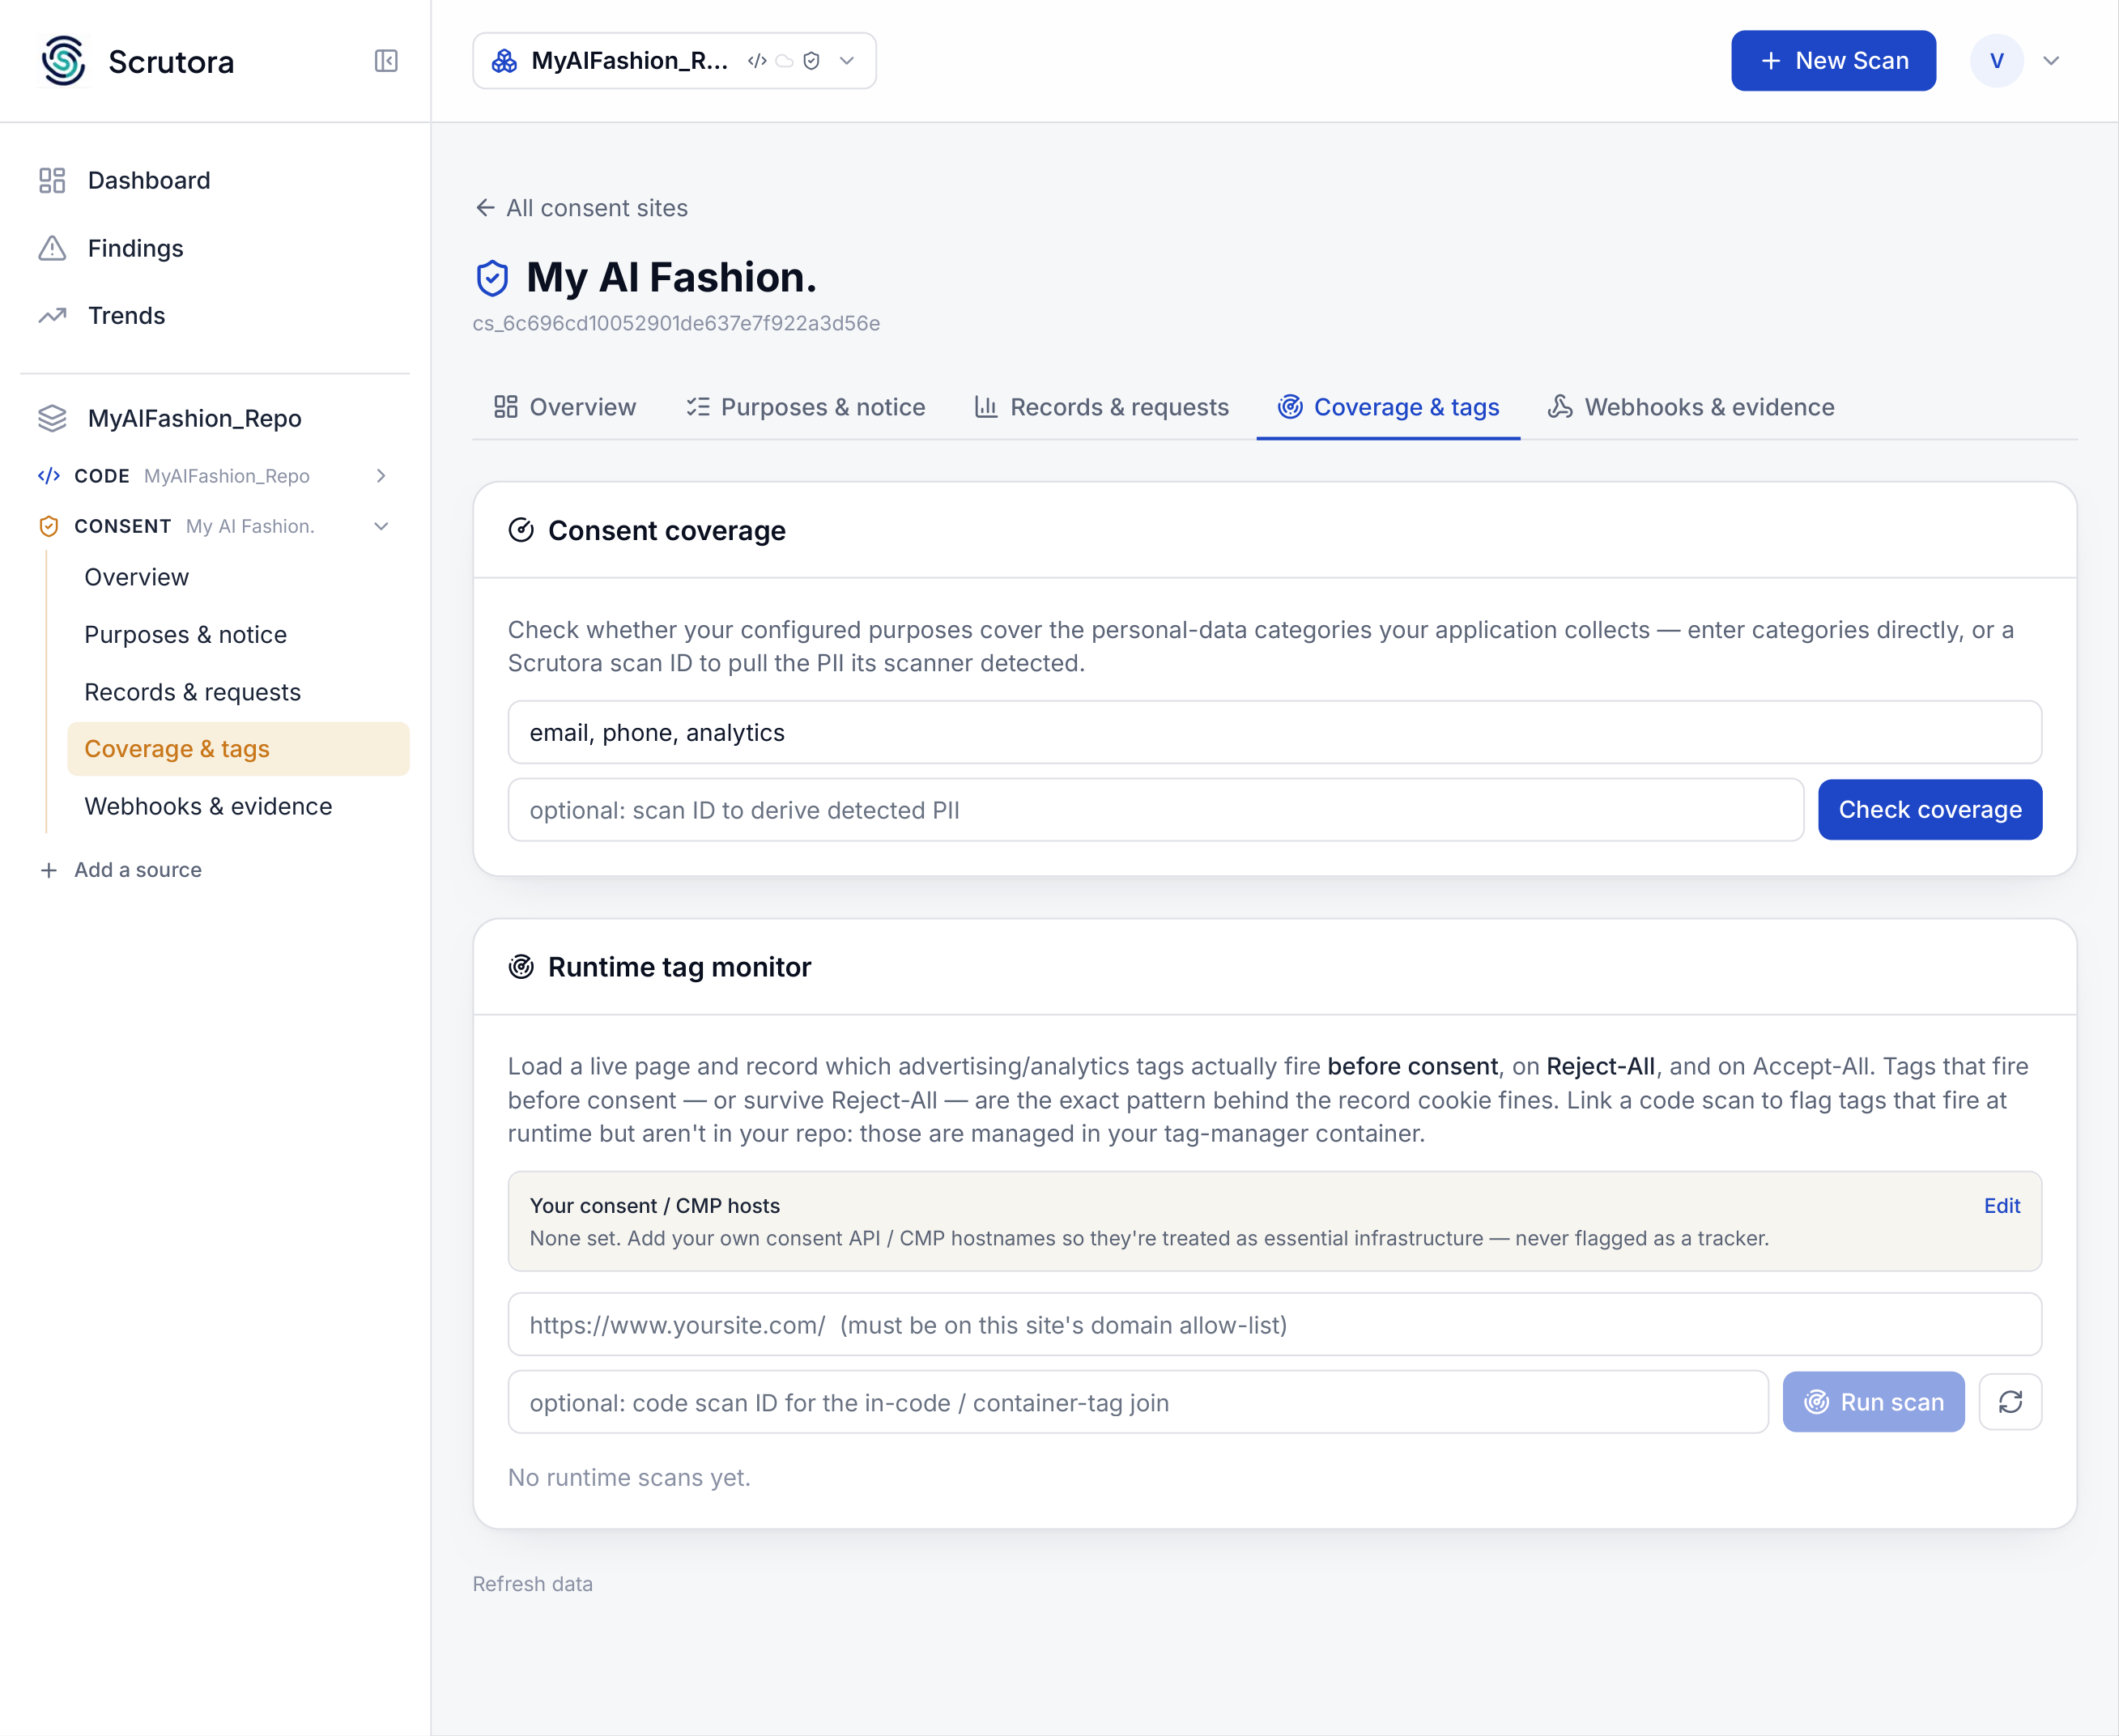Go back to All consent sites
The image size is (2119, 1736).
click(x=581, y=208)
